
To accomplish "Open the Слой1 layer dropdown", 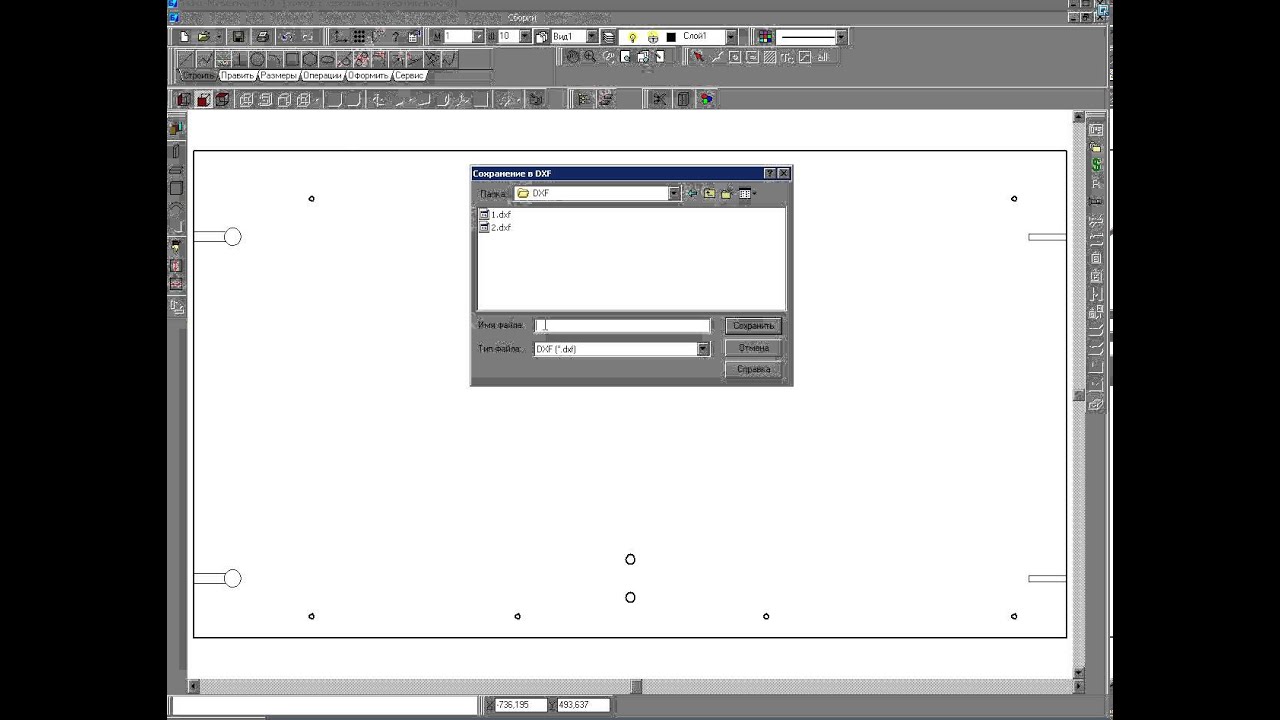I will (x=732, y=36).
